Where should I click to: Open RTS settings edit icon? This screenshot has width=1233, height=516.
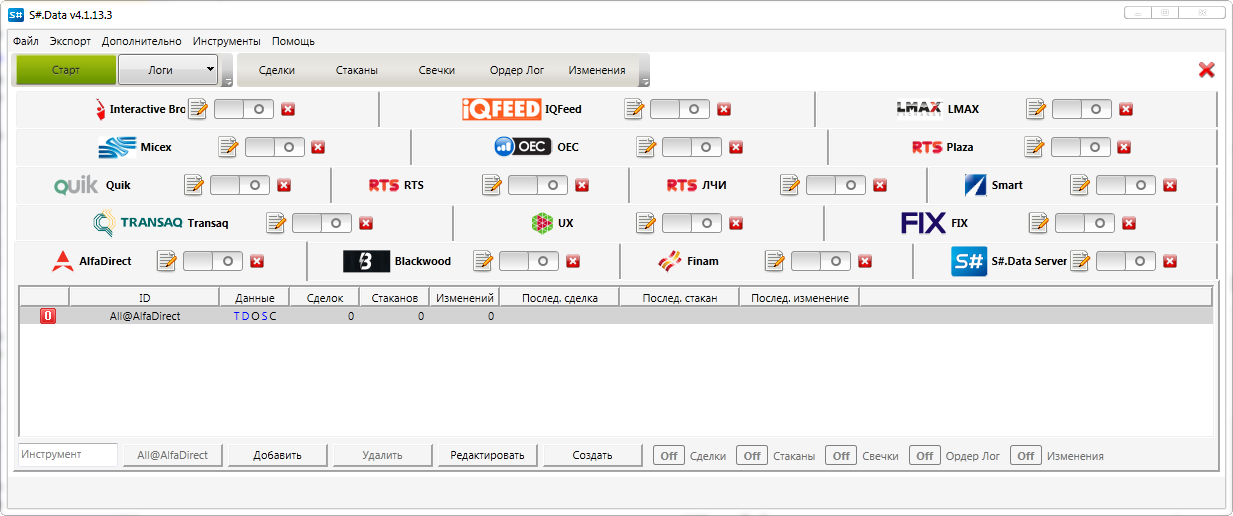(492, 185)
